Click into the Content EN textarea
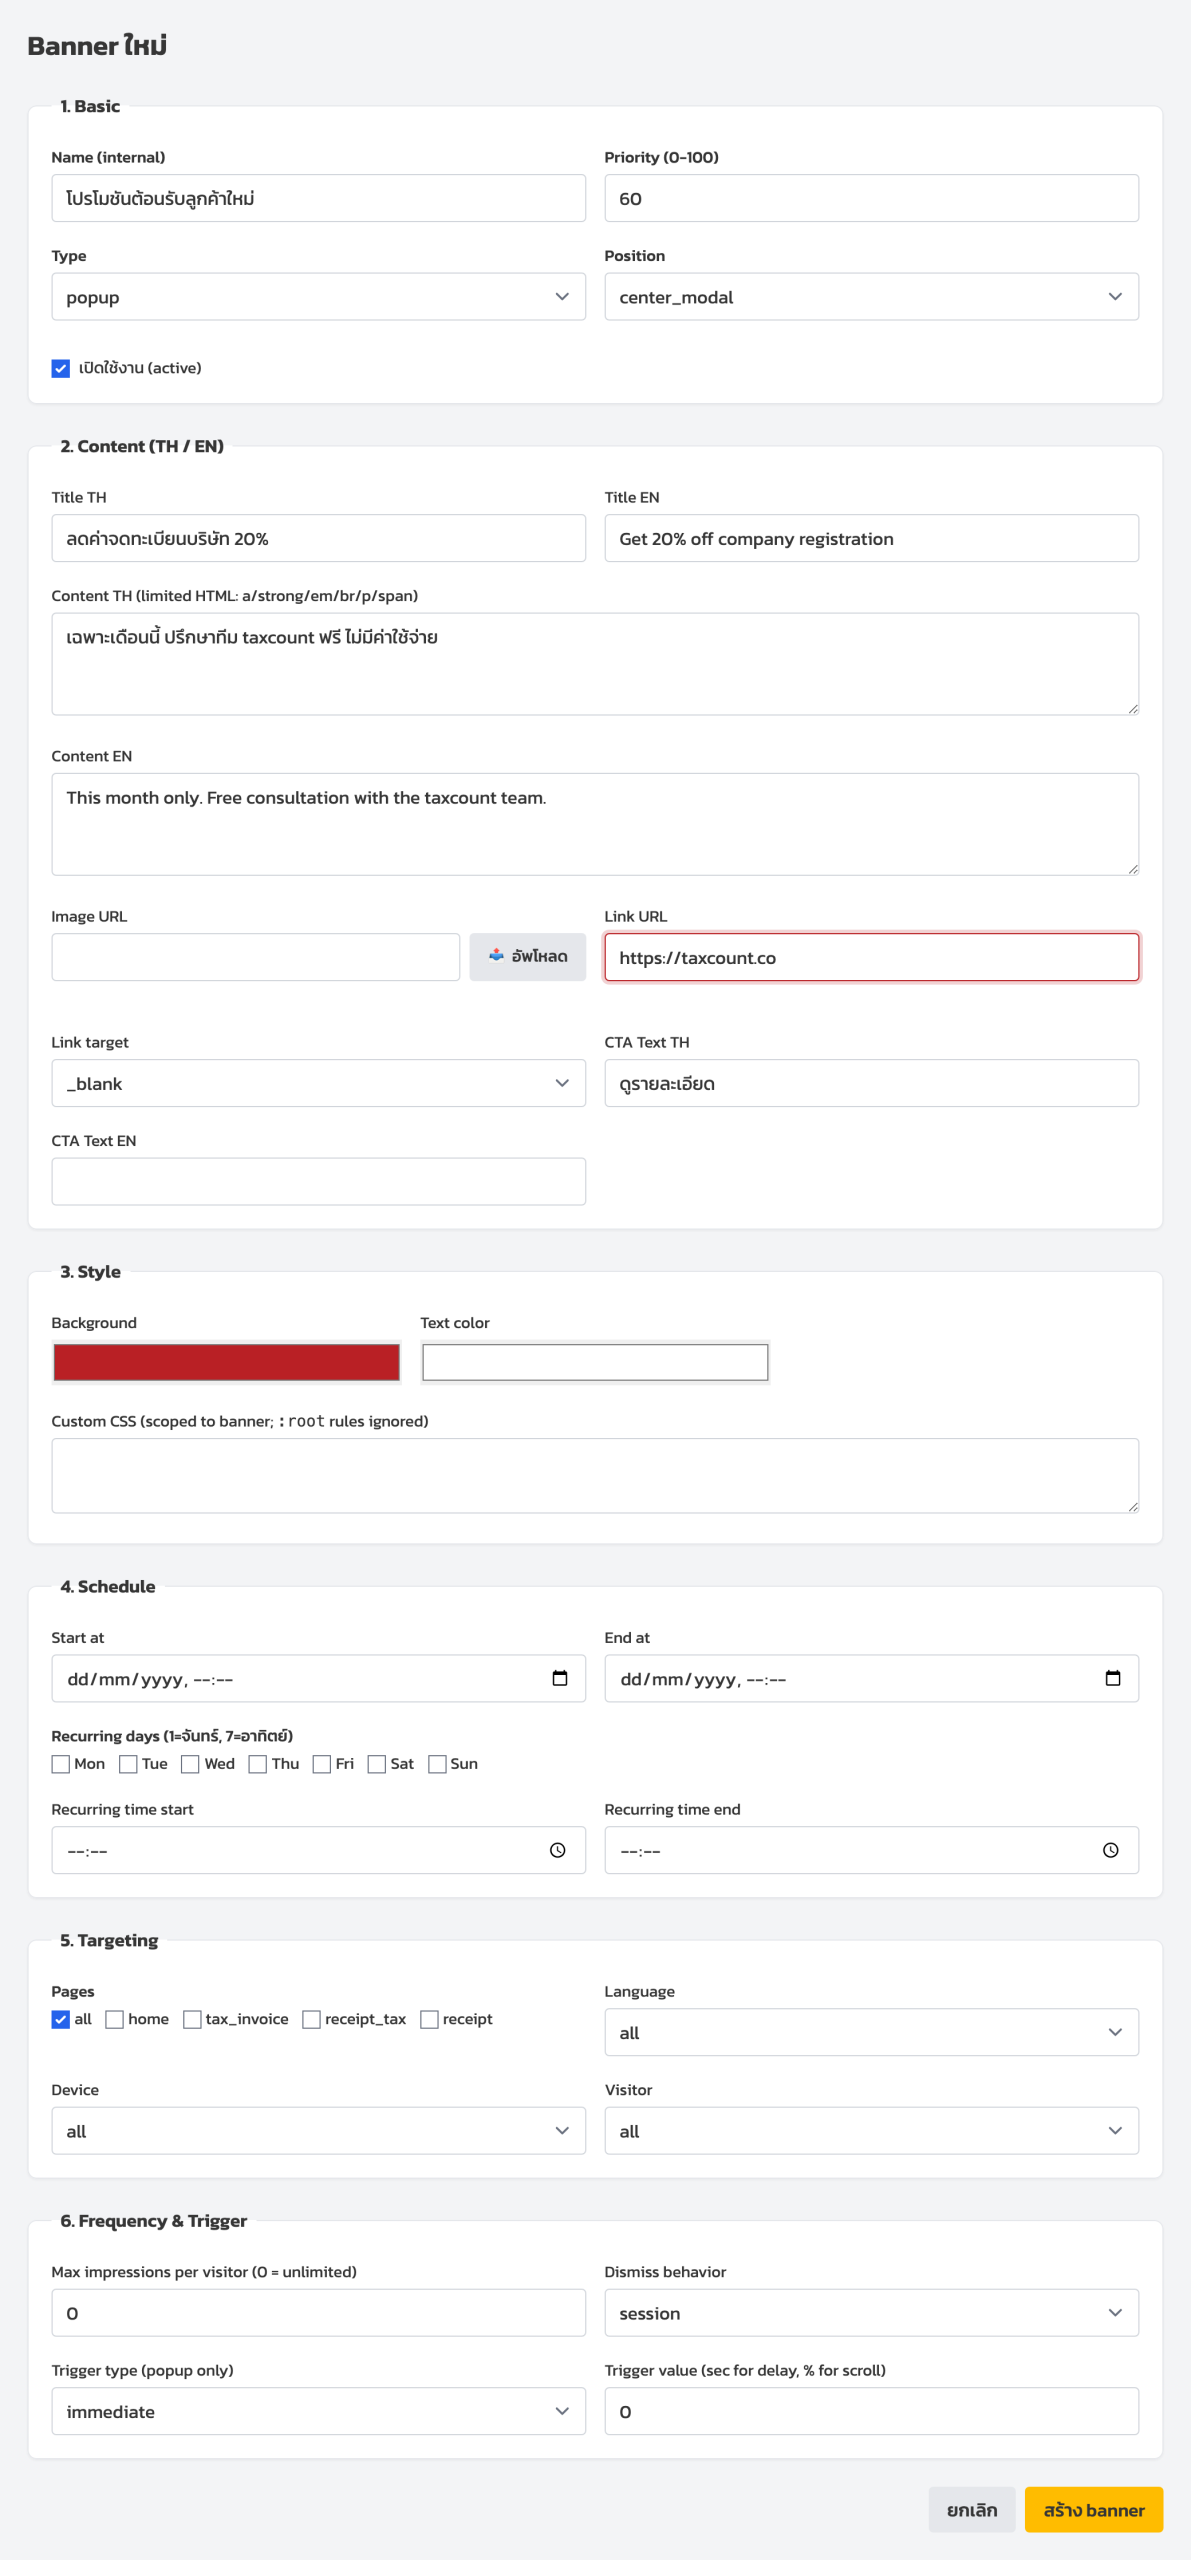 point(595,824)
